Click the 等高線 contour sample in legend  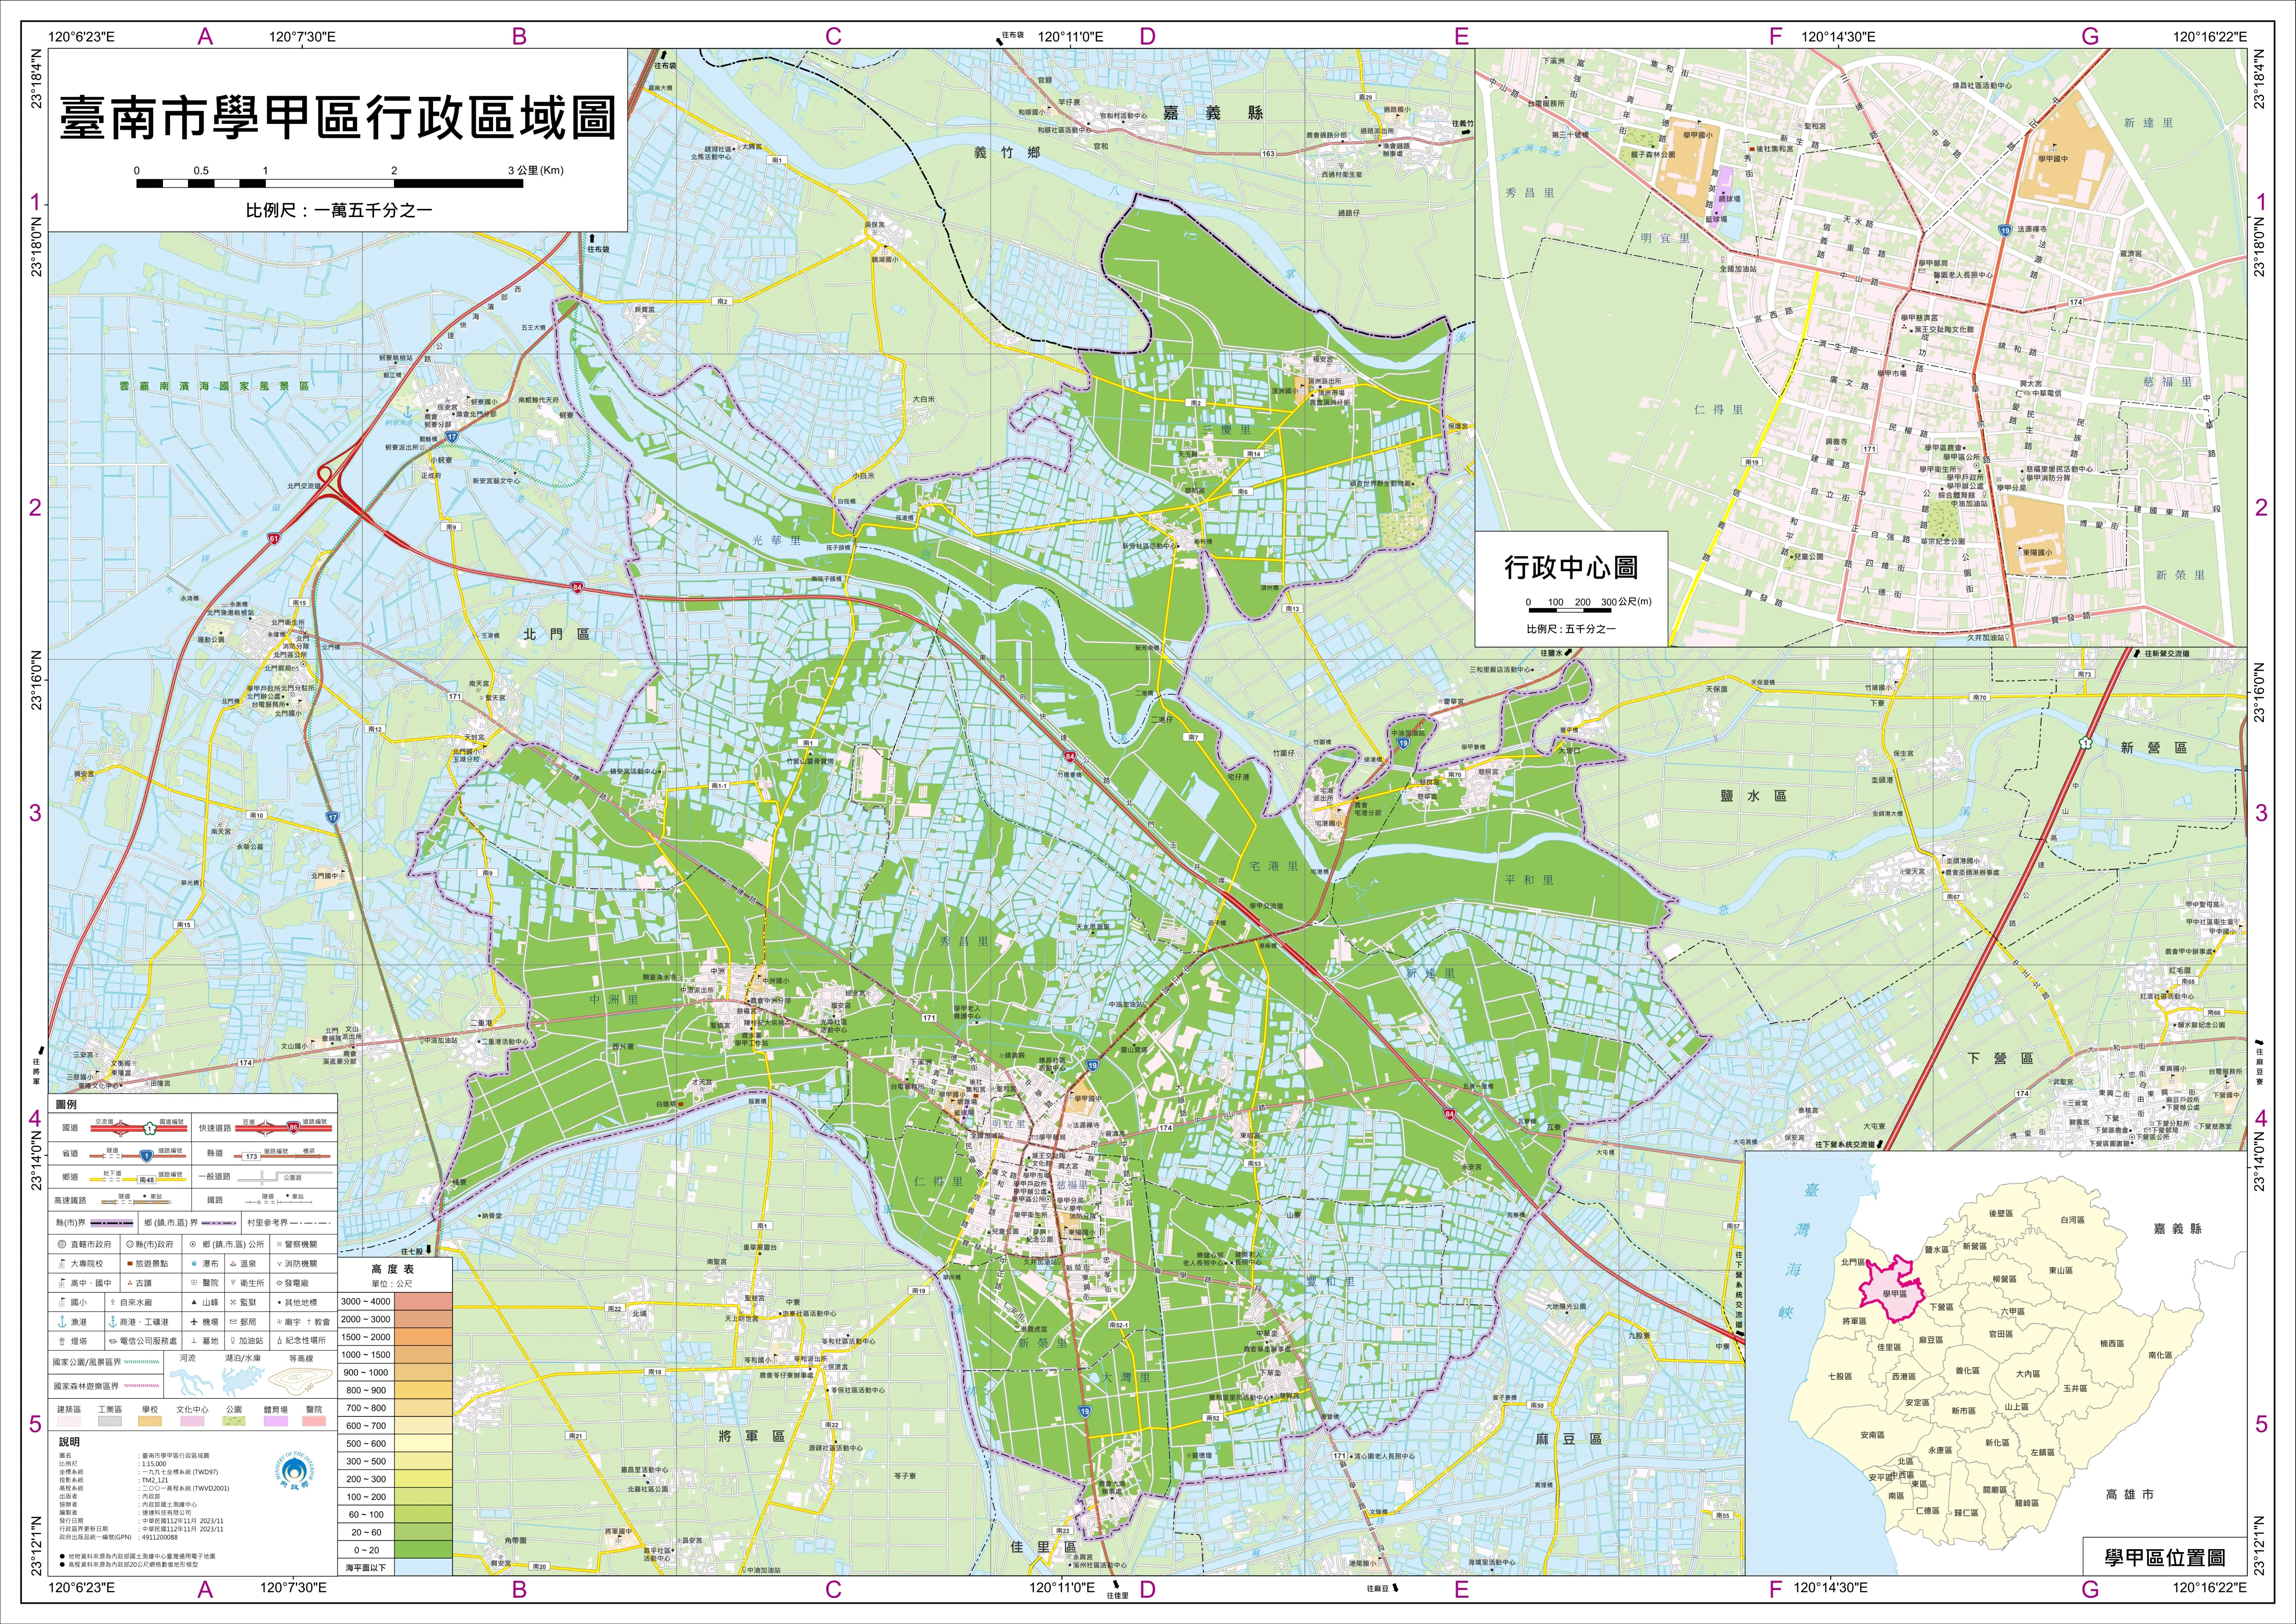[301, 1382]
